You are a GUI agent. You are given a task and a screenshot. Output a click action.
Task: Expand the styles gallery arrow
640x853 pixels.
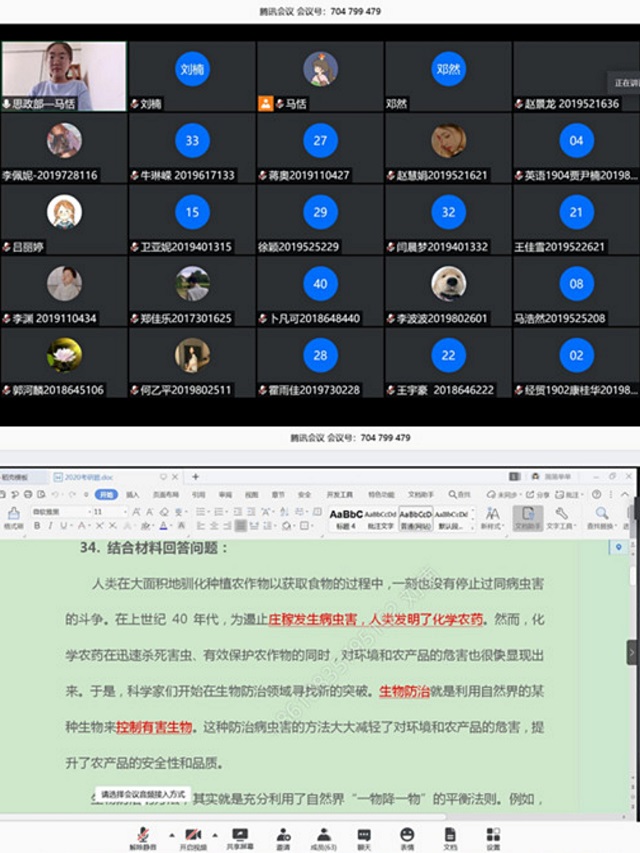472,526
